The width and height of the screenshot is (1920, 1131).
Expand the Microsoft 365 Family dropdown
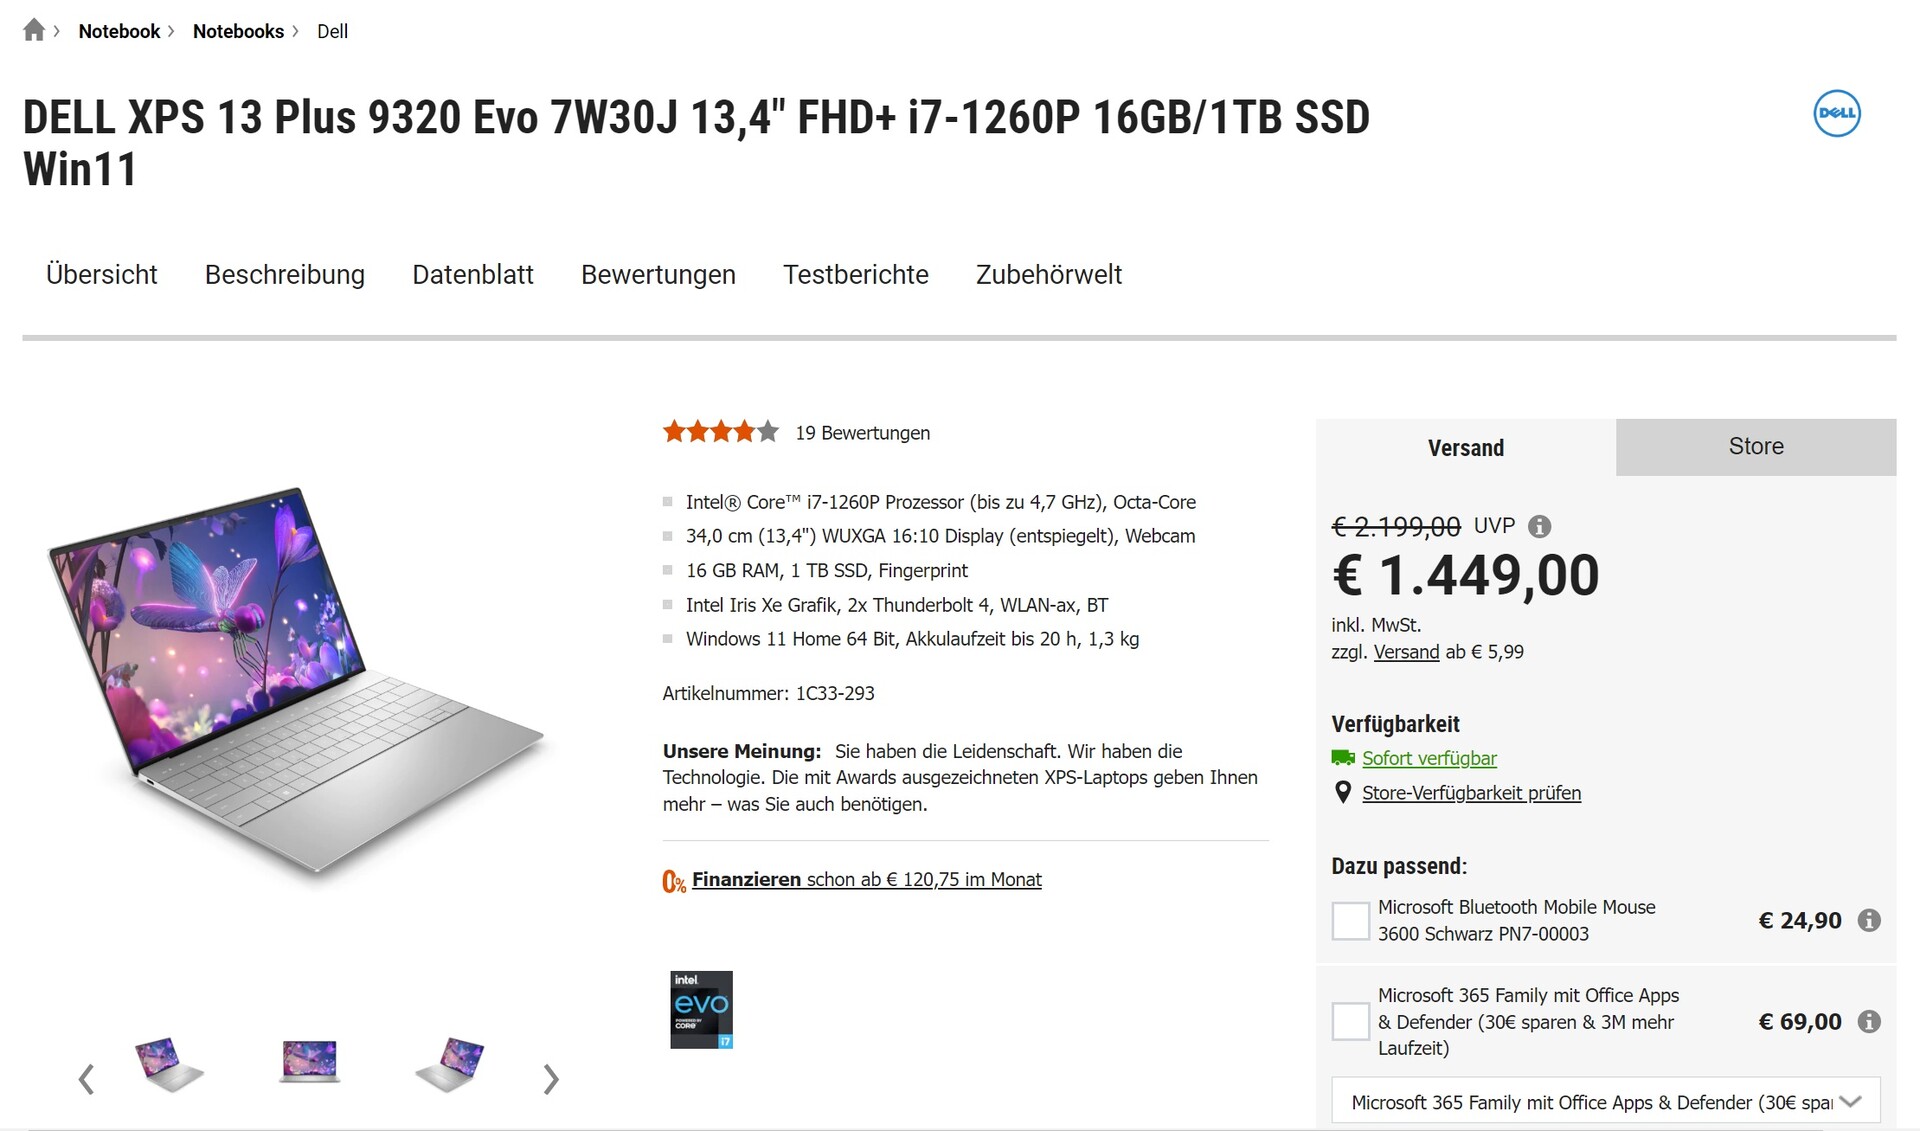1849,1102
